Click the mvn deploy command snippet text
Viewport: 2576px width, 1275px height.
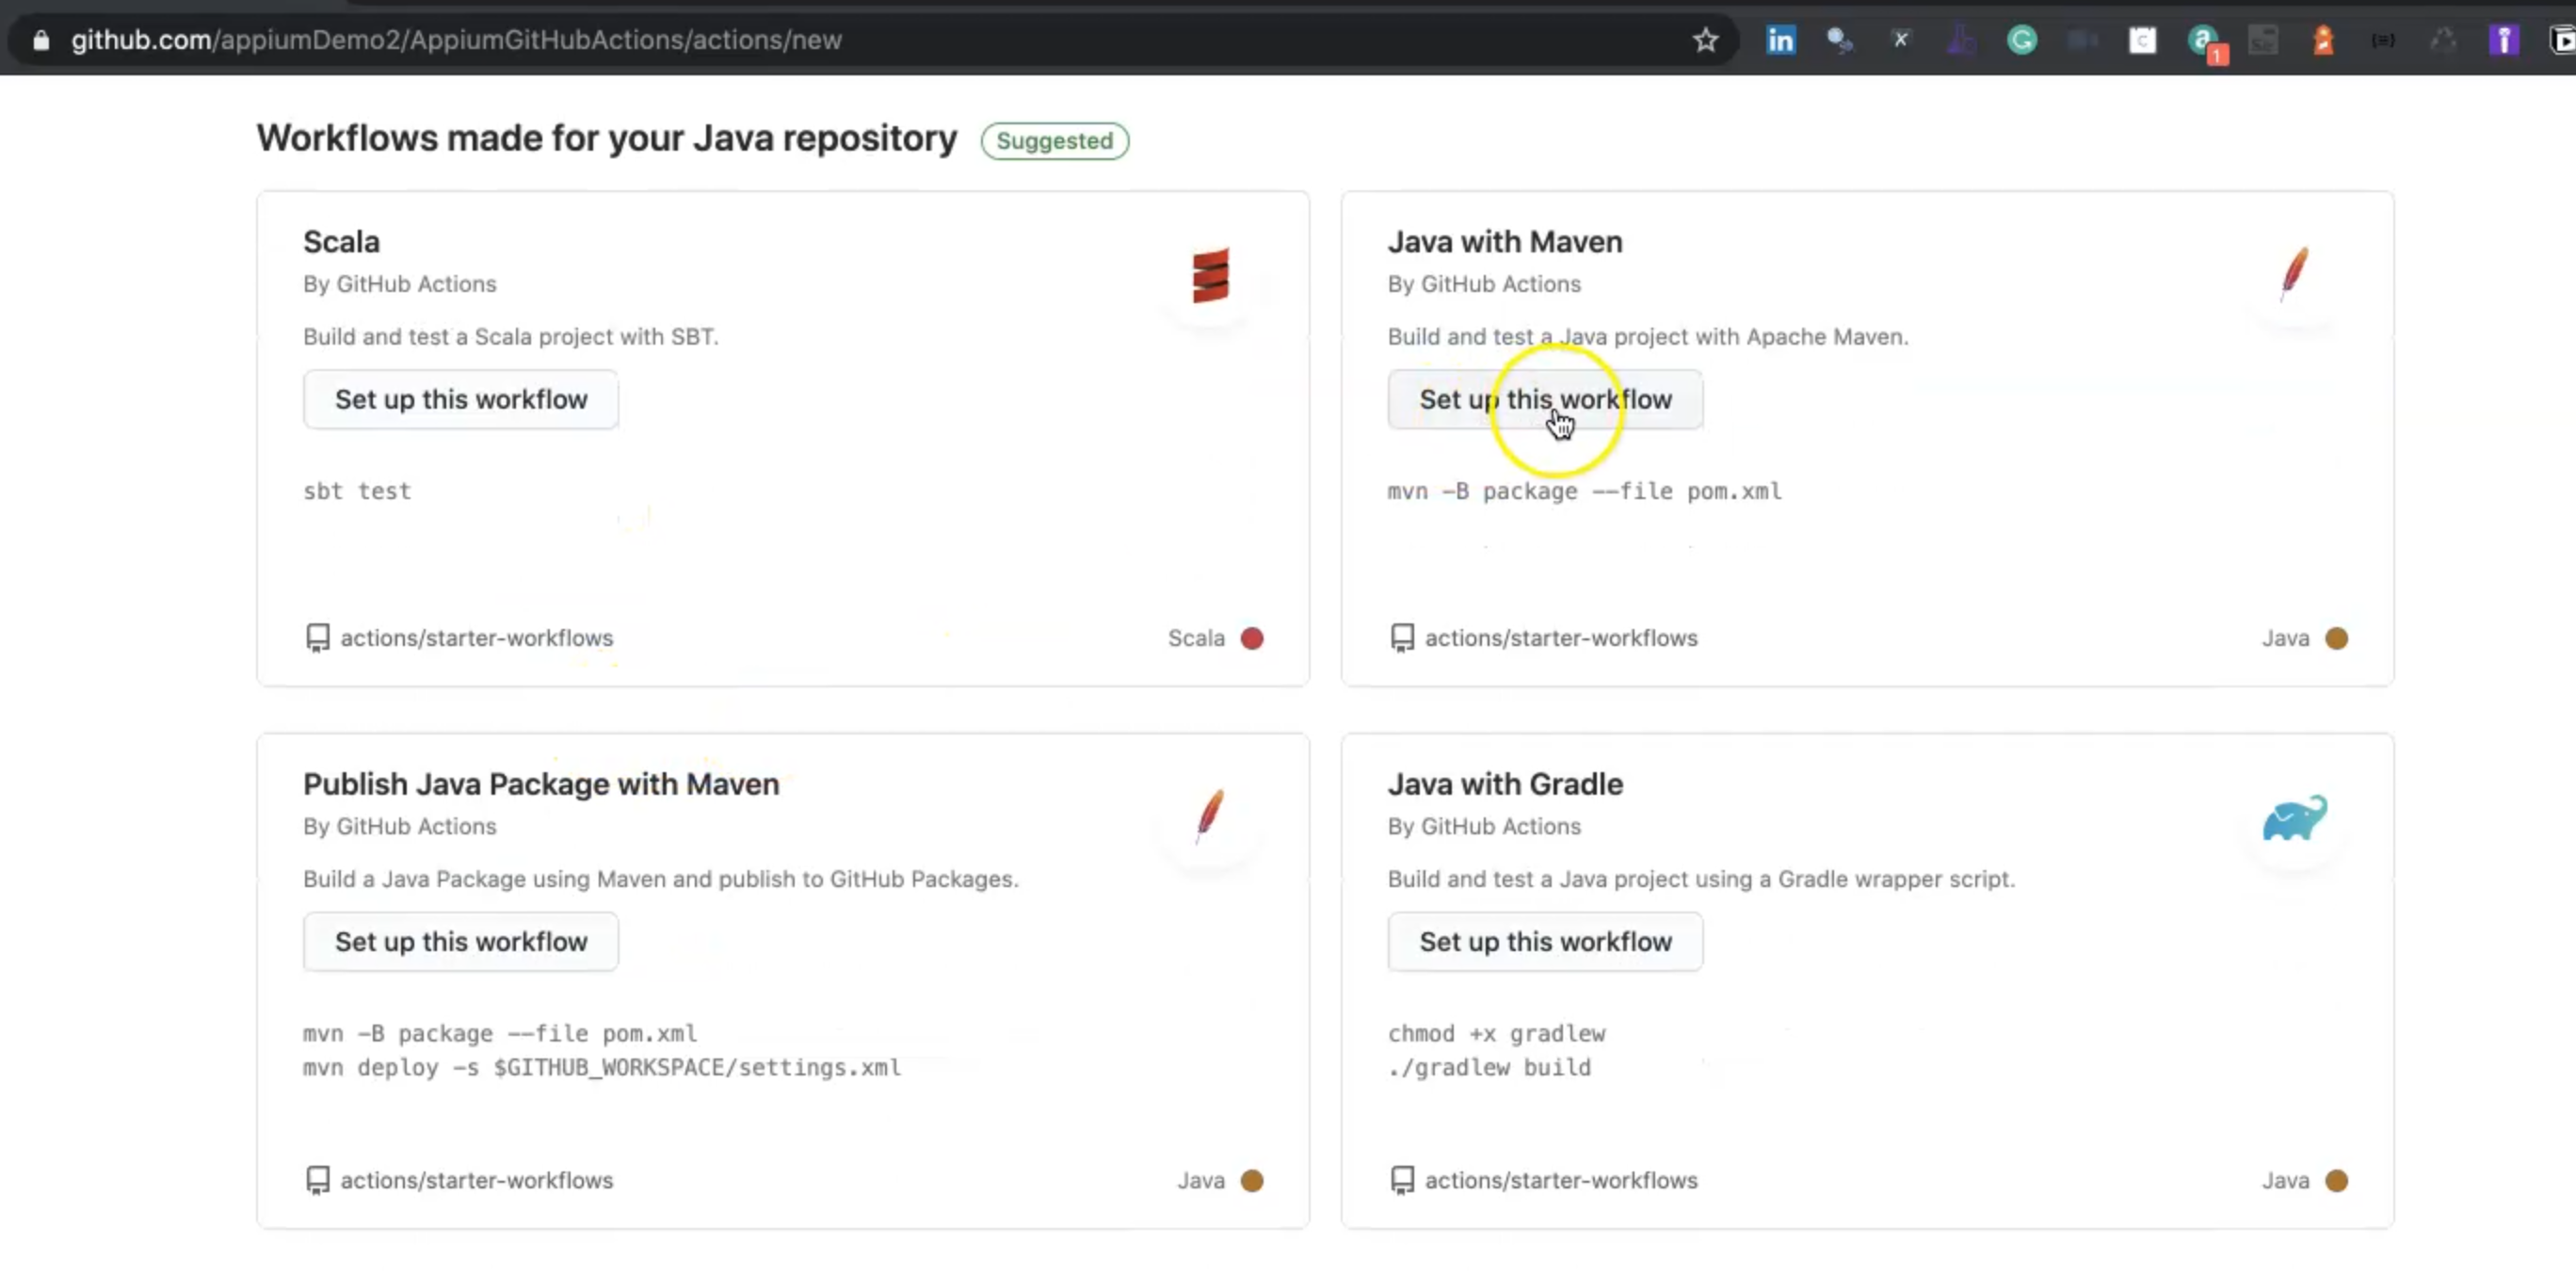point(601,1067)
